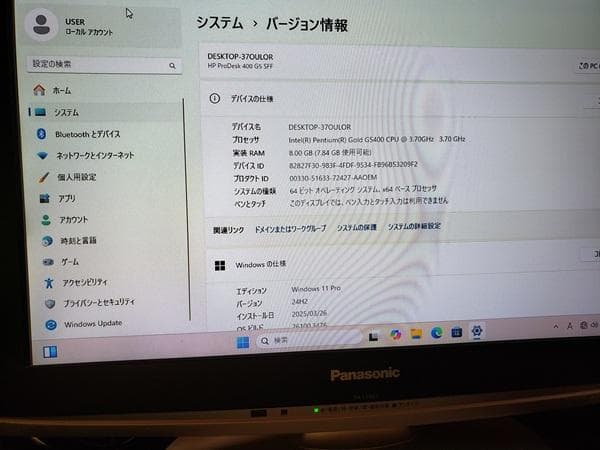Click the システム breadcrumb in the header
600x450 pixels.
(x=220, y=23)
